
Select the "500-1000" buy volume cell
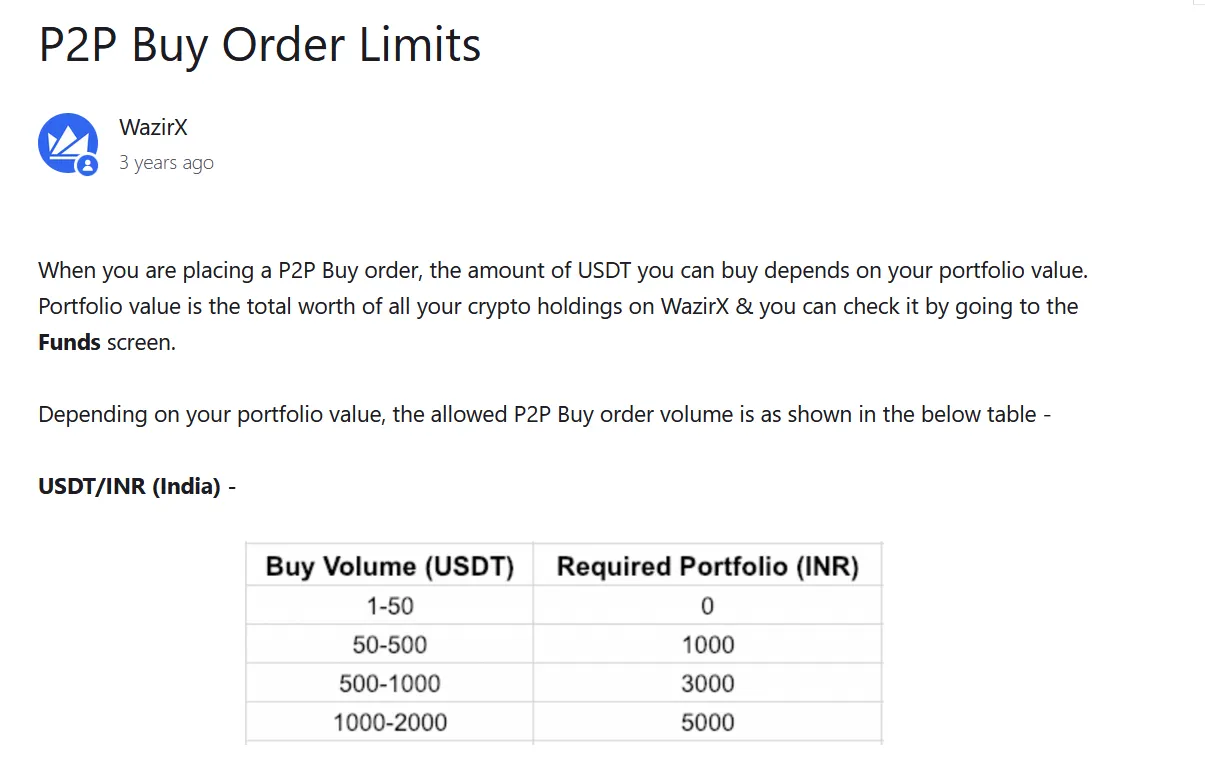pos(390,684)
